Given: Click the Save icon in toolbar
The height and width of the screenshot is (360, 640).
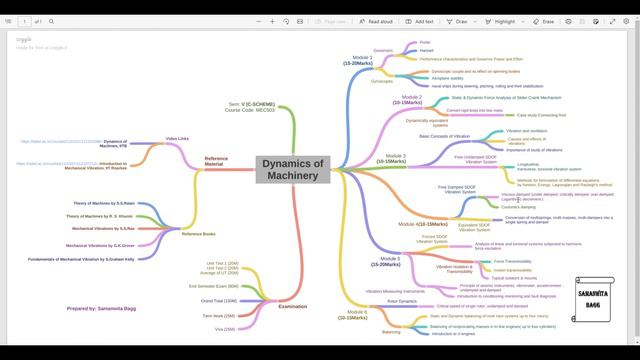Looking at the screenshot, I should point(582,21).
